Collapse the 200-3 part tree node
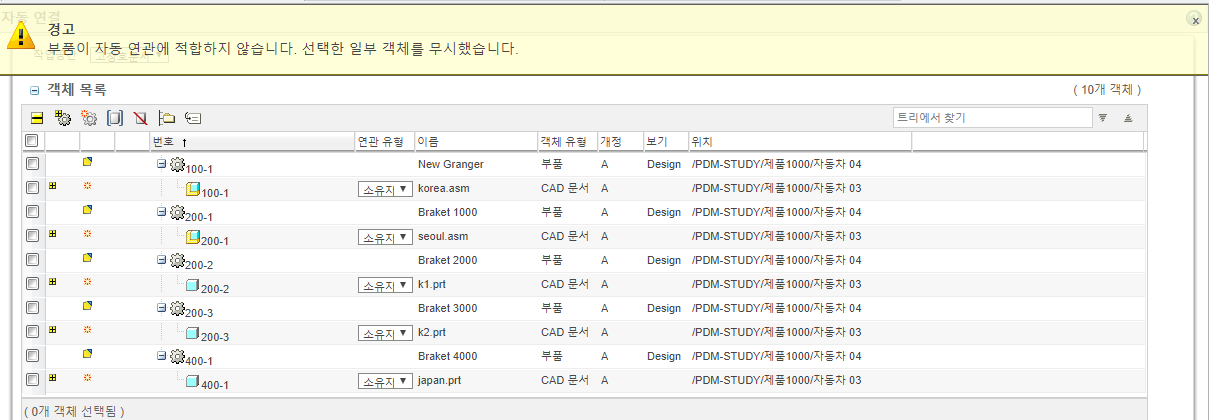 pos(162,309)
